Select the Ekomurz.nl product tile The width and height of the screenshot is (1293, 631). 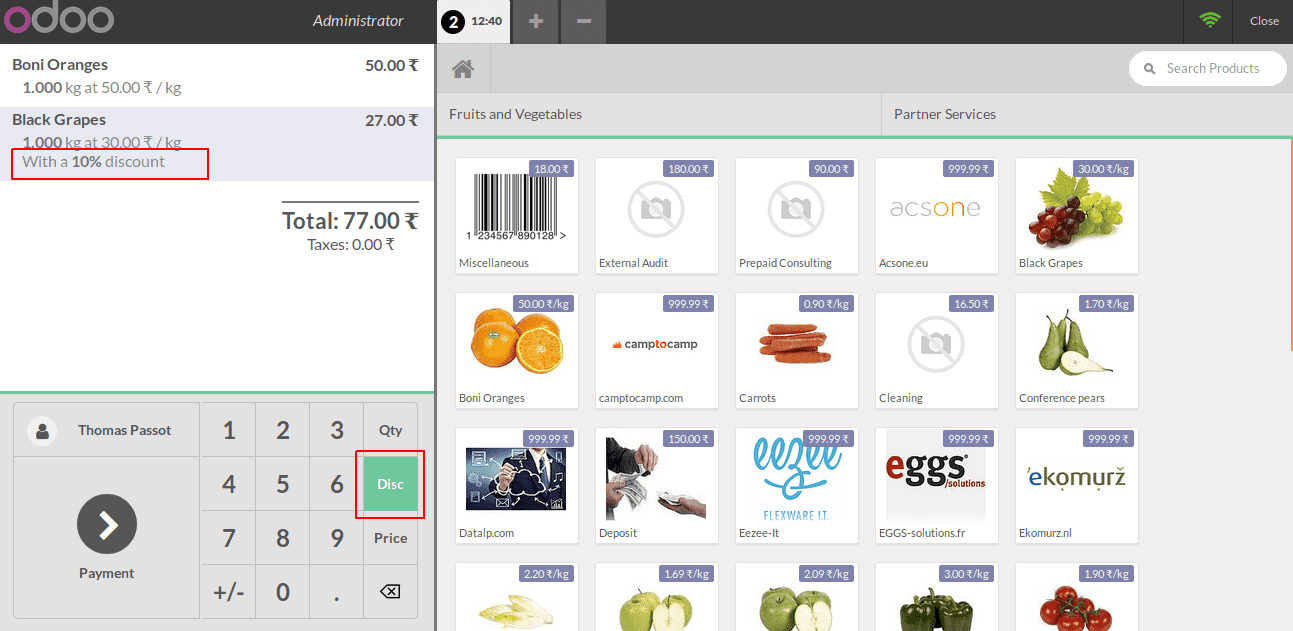(x=1077, y=485)
